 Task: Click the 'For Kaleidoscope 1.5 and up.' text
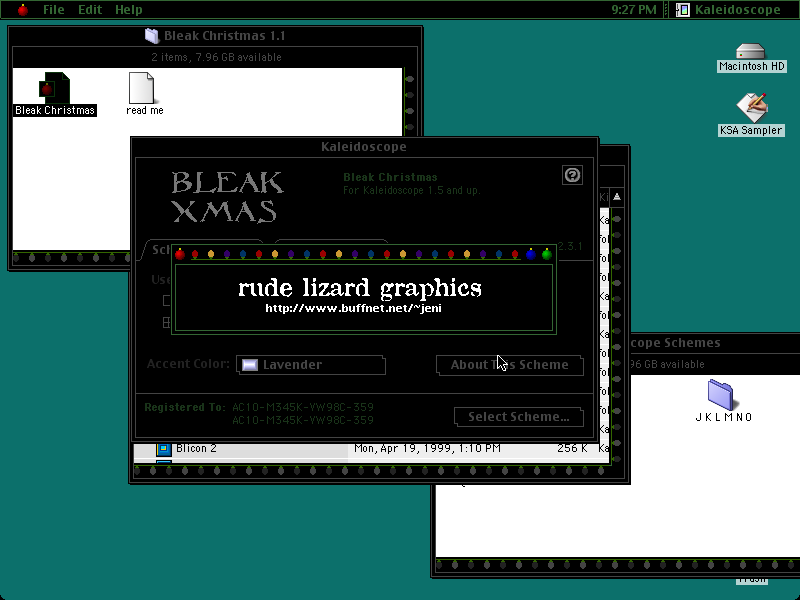point(412,190)
